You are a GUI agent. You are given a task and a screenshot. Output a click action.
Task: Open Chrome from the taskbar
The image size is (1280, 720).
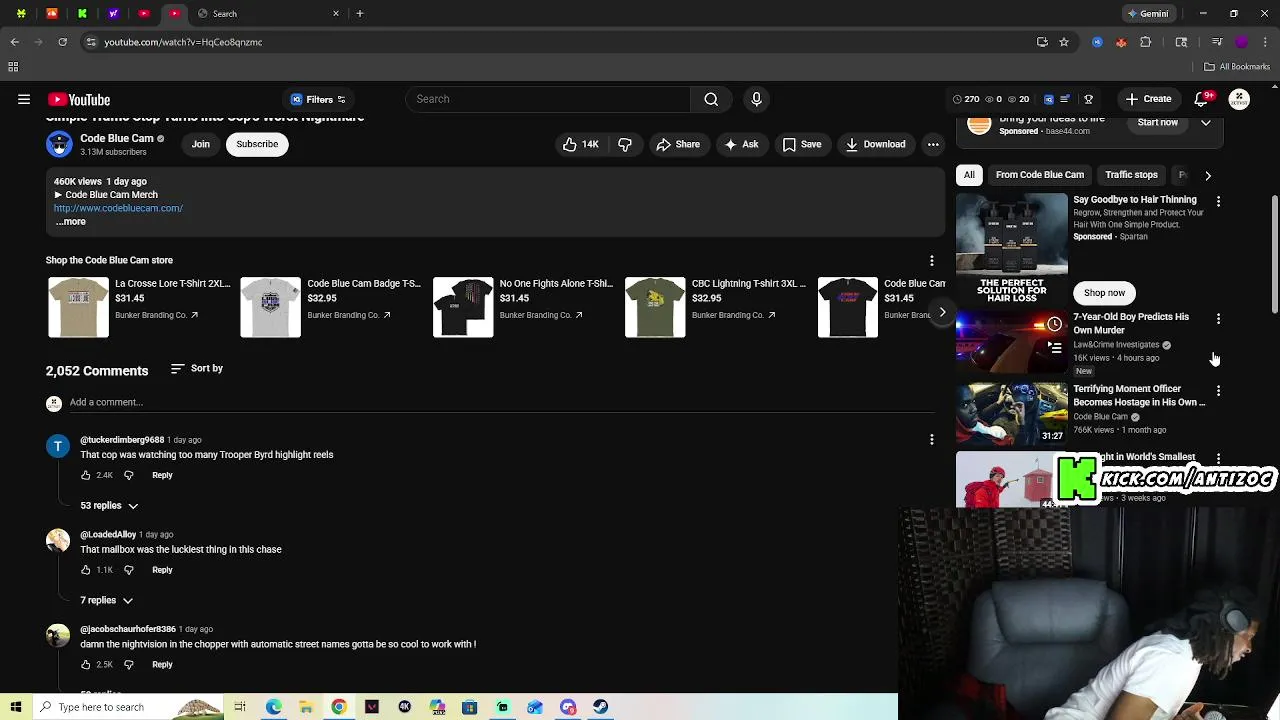(x=339, y=707)
